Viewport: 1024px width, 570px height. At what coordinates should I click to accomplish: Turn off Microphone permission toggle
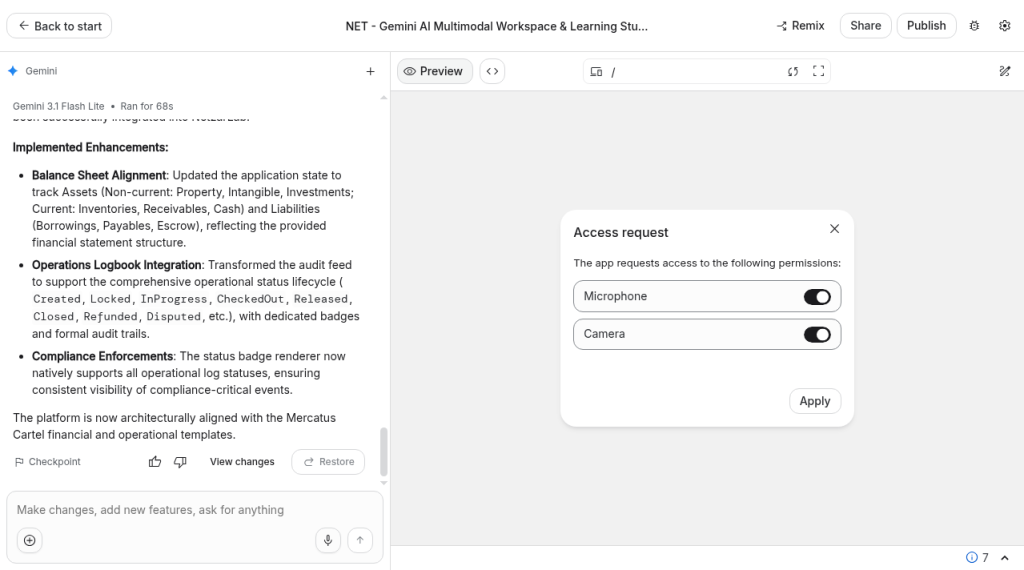click(817, 296)
